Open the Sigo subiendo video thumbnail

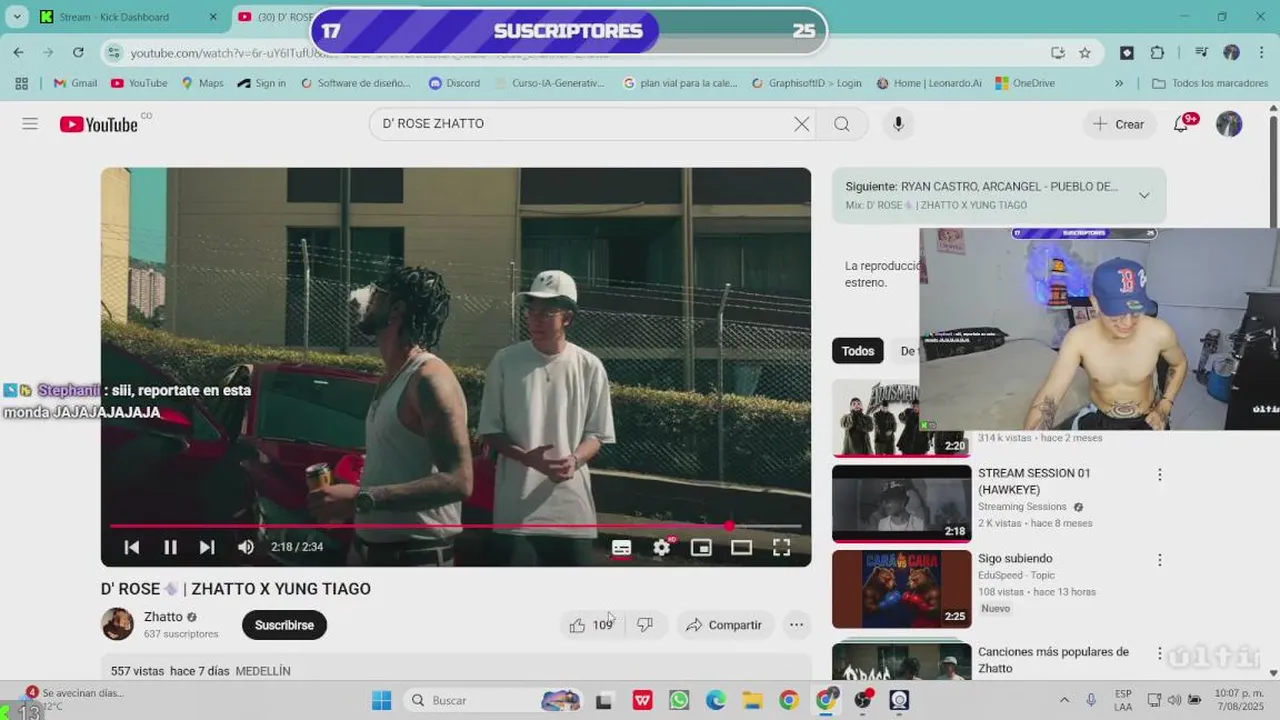coord(901,589)
